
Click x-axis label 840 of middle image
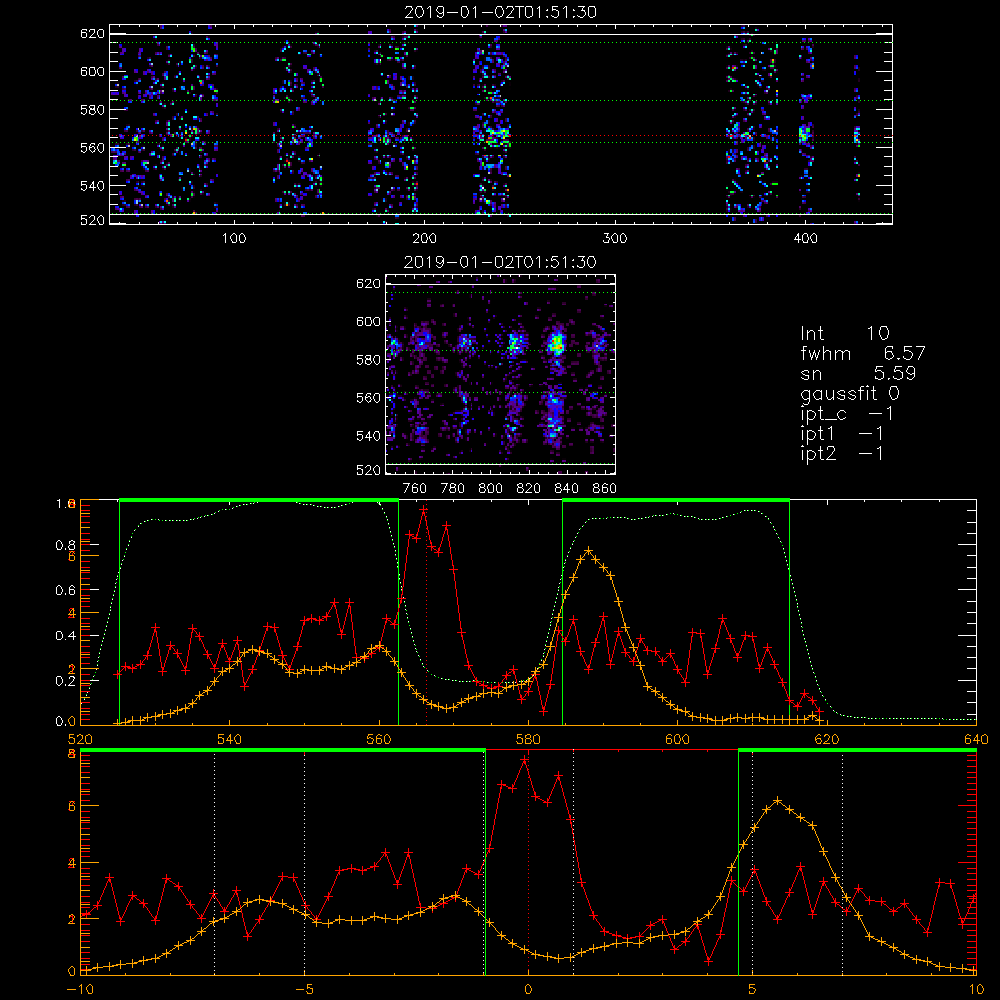point(566,489)
